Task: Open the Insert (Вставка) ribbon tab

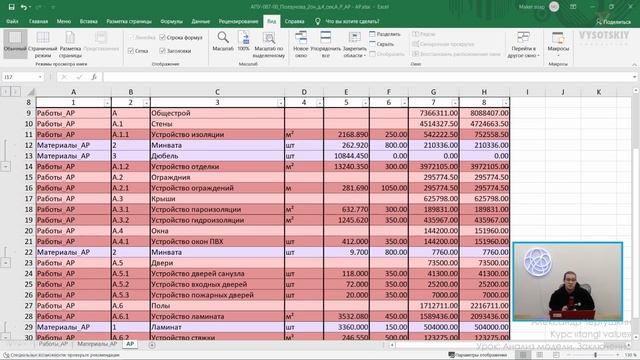Action: 89,21
